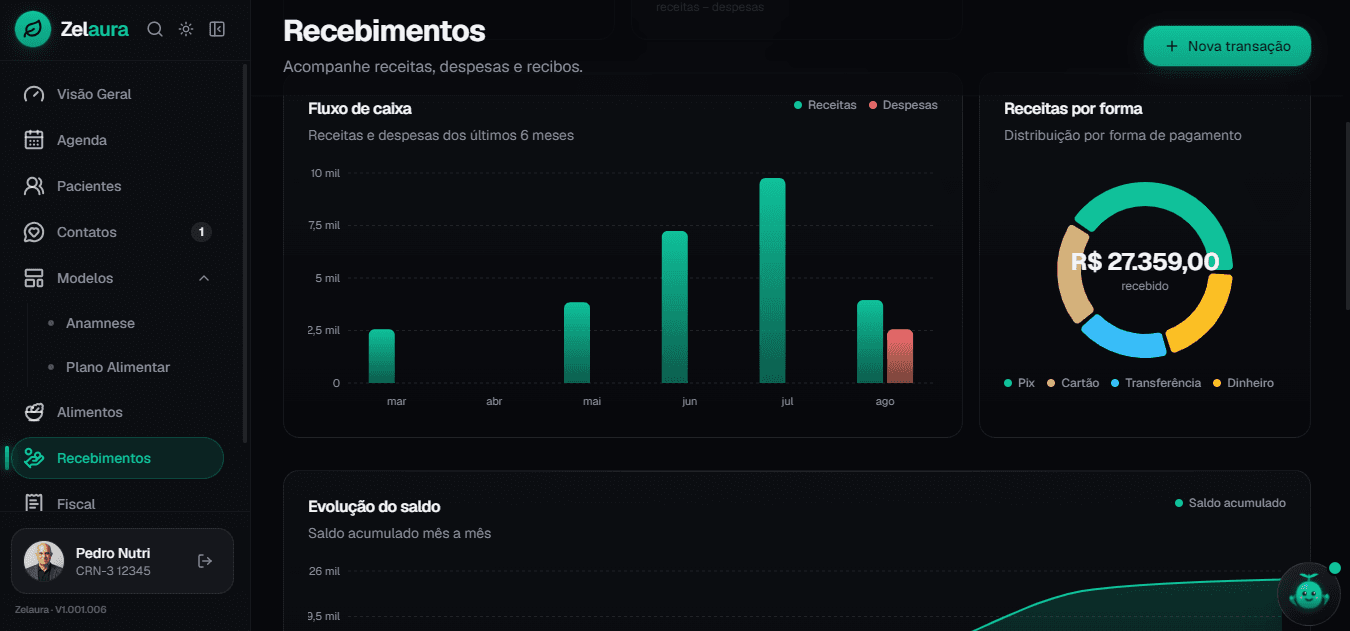Toggle Pix in payment legend
This screenshot has width=1350, height=631.
click(x=1019, y=383)
